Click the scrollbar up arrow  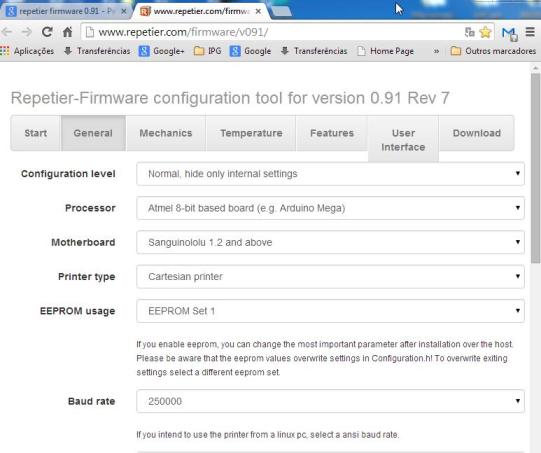click(x=535, y=68)
